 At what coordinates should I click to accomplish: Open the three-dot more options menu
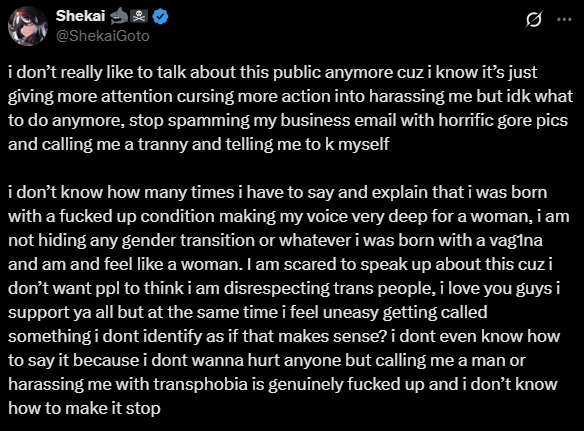564,20
